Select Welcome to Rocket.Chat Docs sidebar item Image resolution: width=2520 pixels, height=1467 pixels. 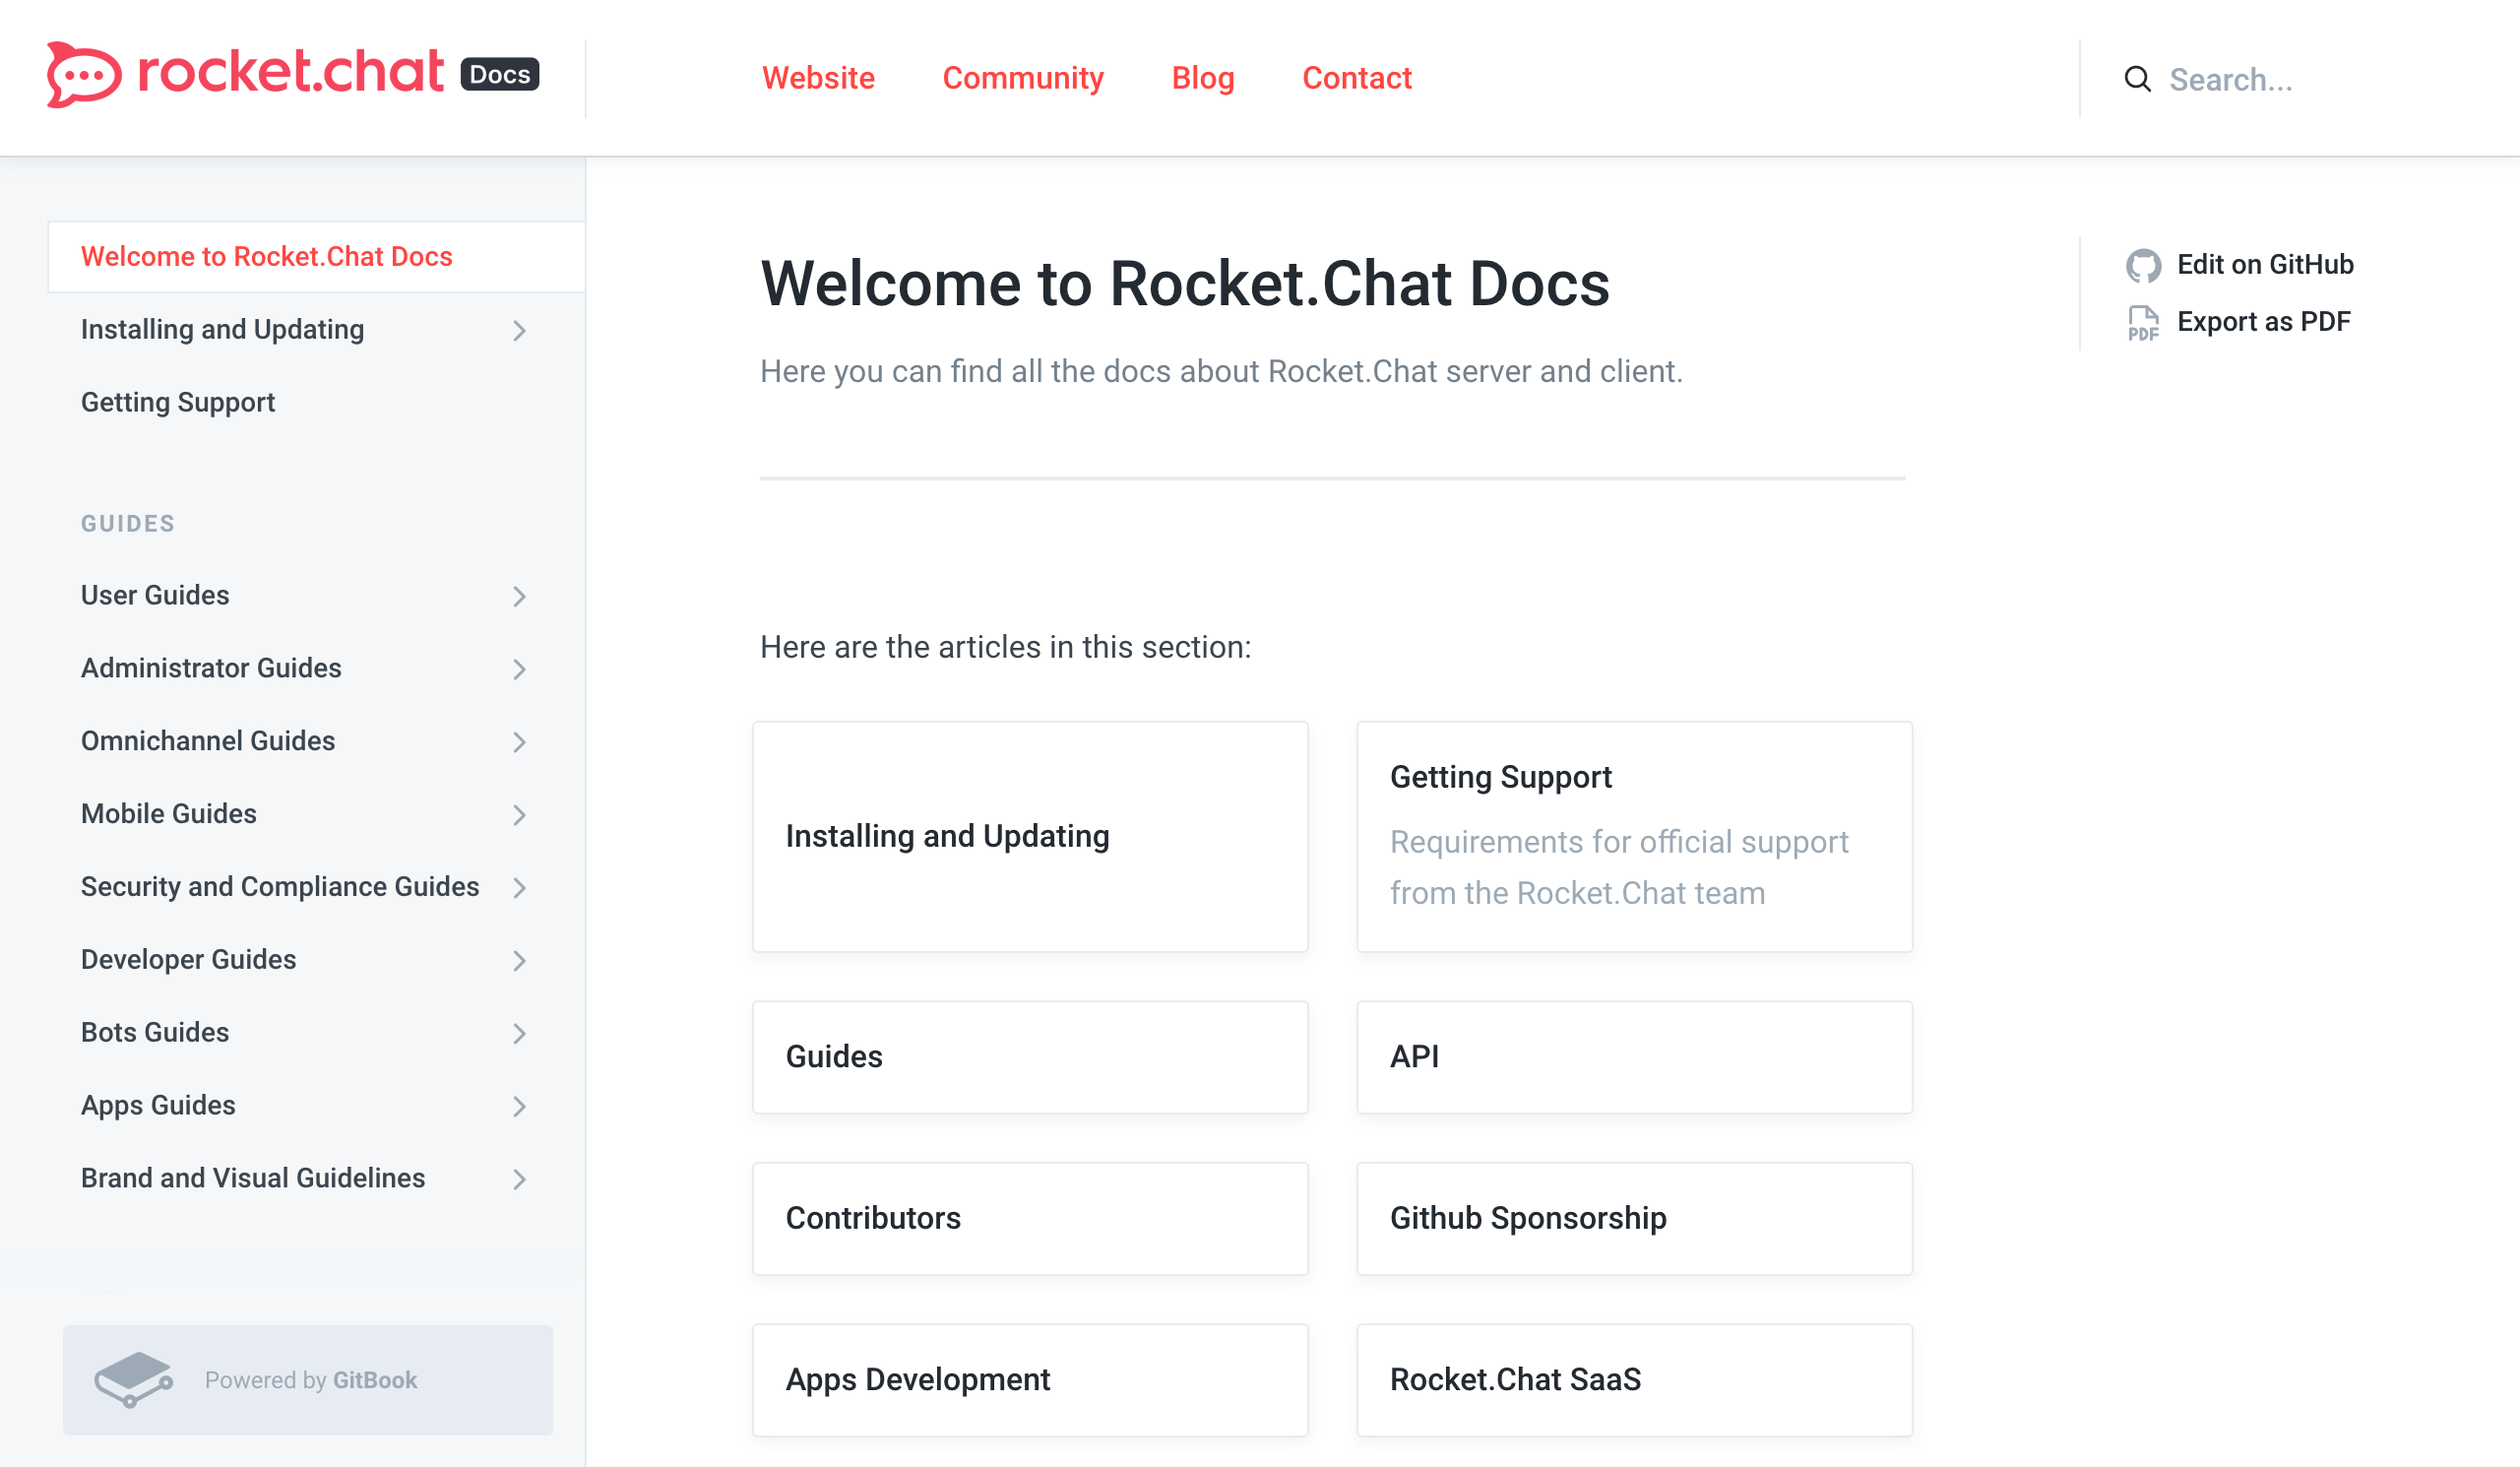pyautogui.click(x=316, y=257)
